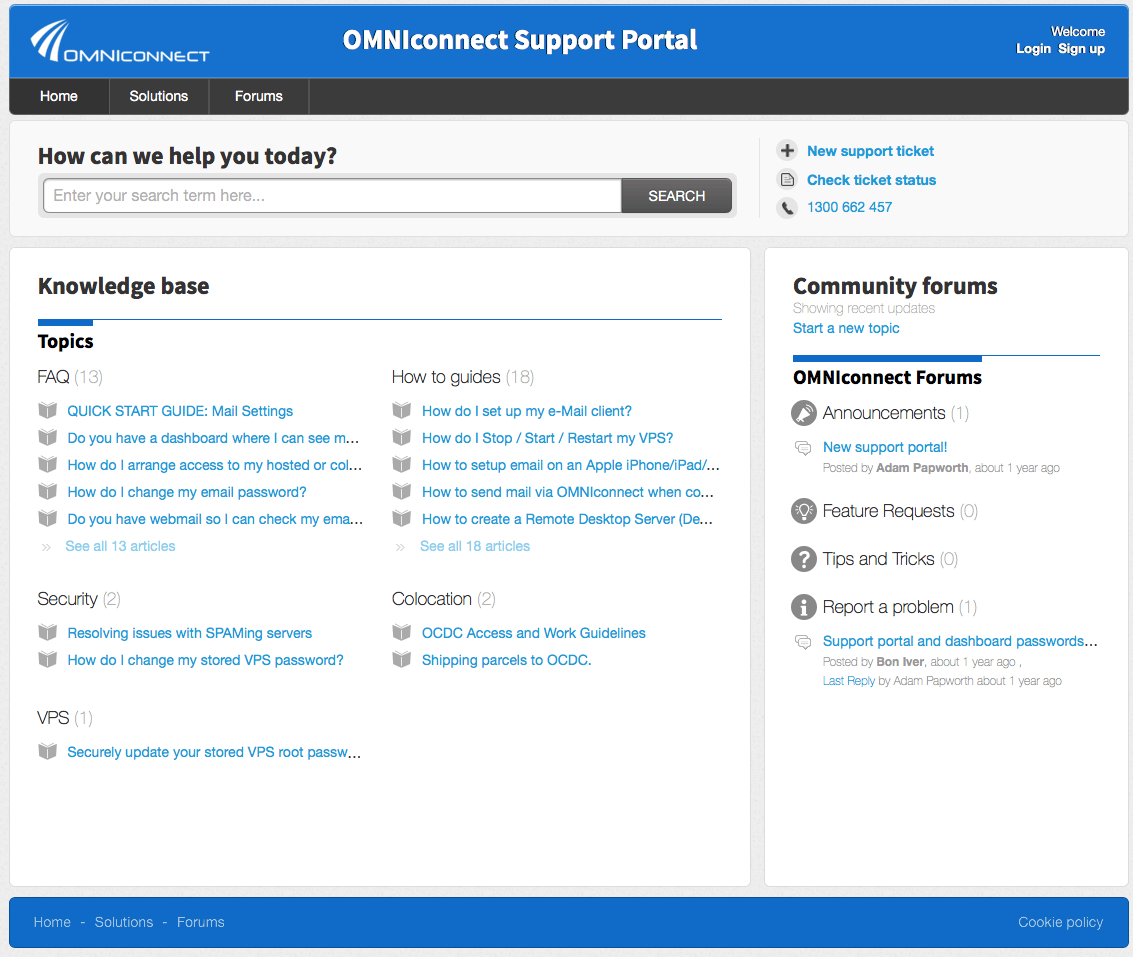Image resolution: width=1133 pixels, height=957 pixels.
Task: Open the Report a problem (1) forum
Action: [x=900, y=606]
